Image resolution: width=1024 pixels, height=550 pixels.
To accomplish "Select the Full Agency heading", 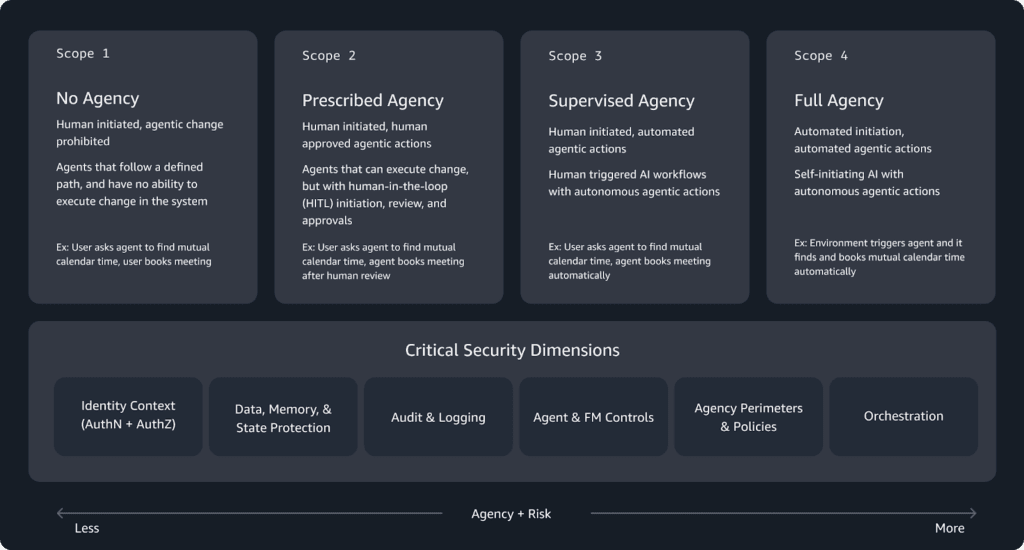I will pyautogui.click(x=838, y=100).
